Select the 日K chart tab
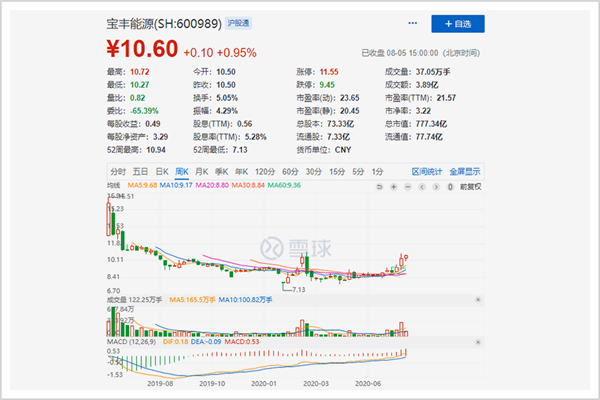 (x=162, y=171)
